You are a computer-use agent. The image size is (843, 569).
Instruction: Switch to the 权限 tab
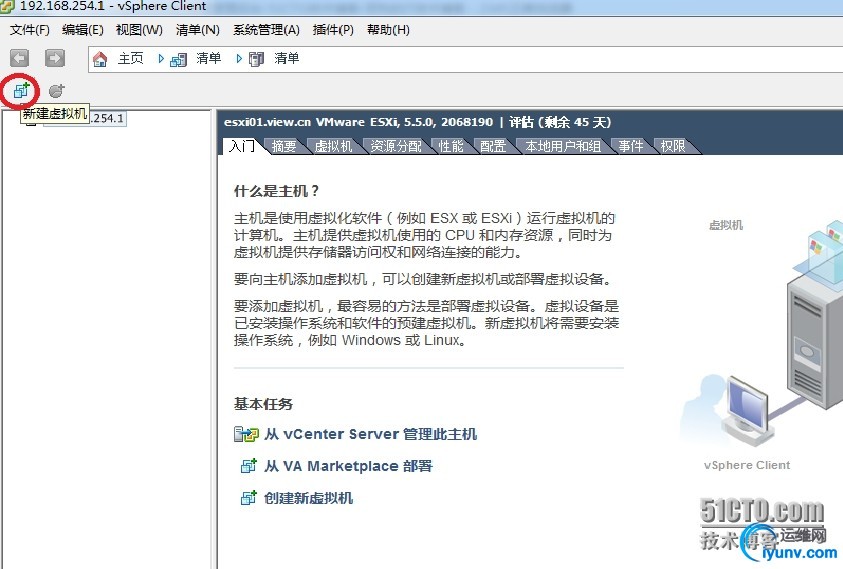click(673, 146)
